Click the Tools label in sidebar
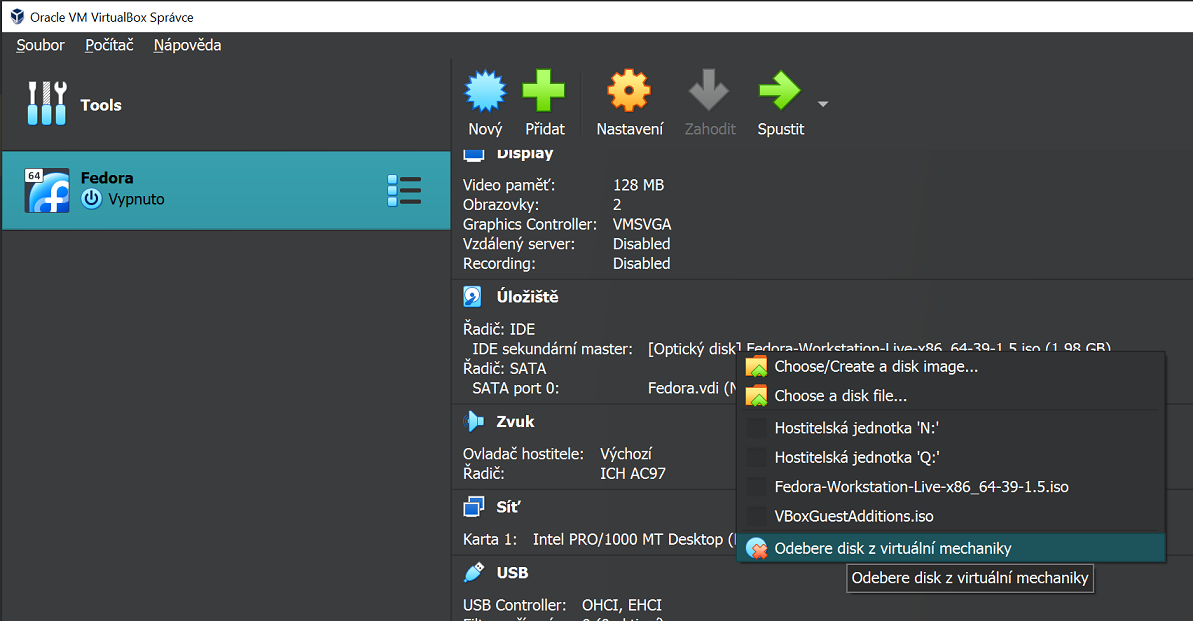Screen dimensions: 1193x621 101,105
